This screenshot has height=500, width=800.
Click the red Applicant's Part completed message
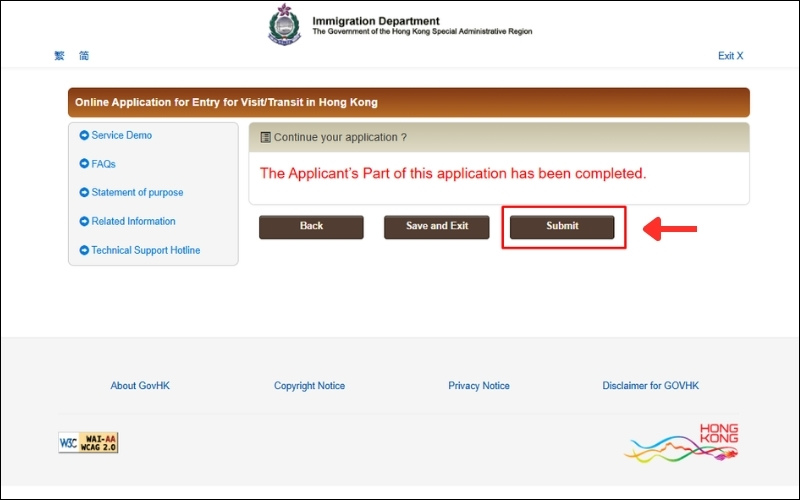[x=453, y=173]
